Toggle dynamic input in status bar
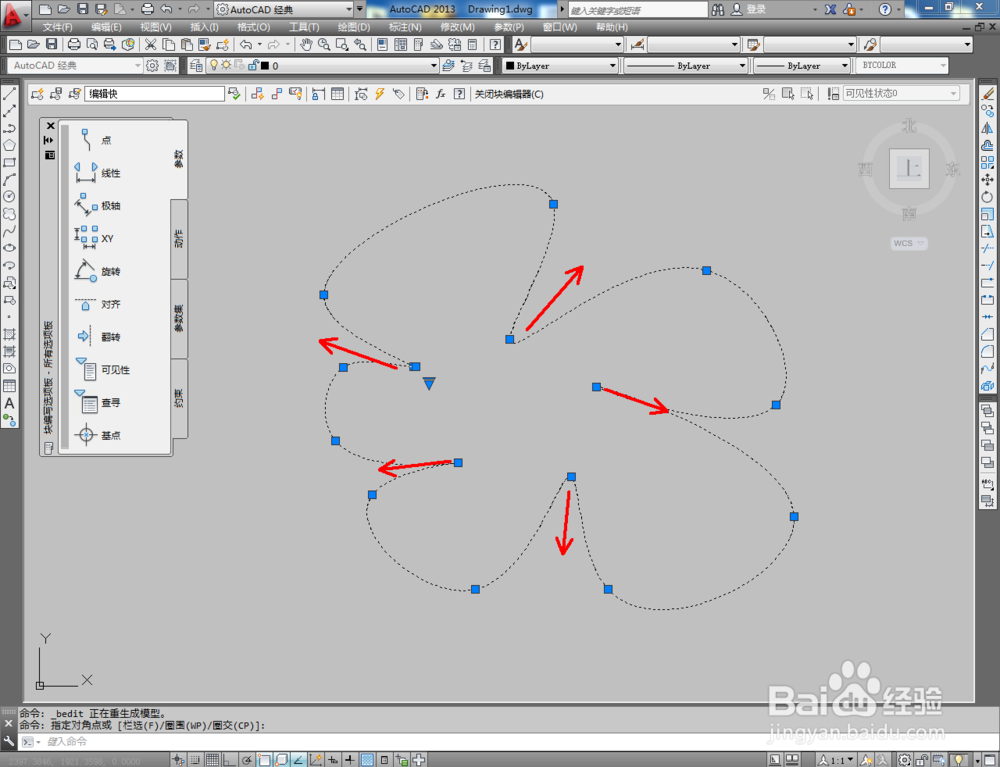The width and height of the screenshot is (1000, 767). (x=333, y=759)
